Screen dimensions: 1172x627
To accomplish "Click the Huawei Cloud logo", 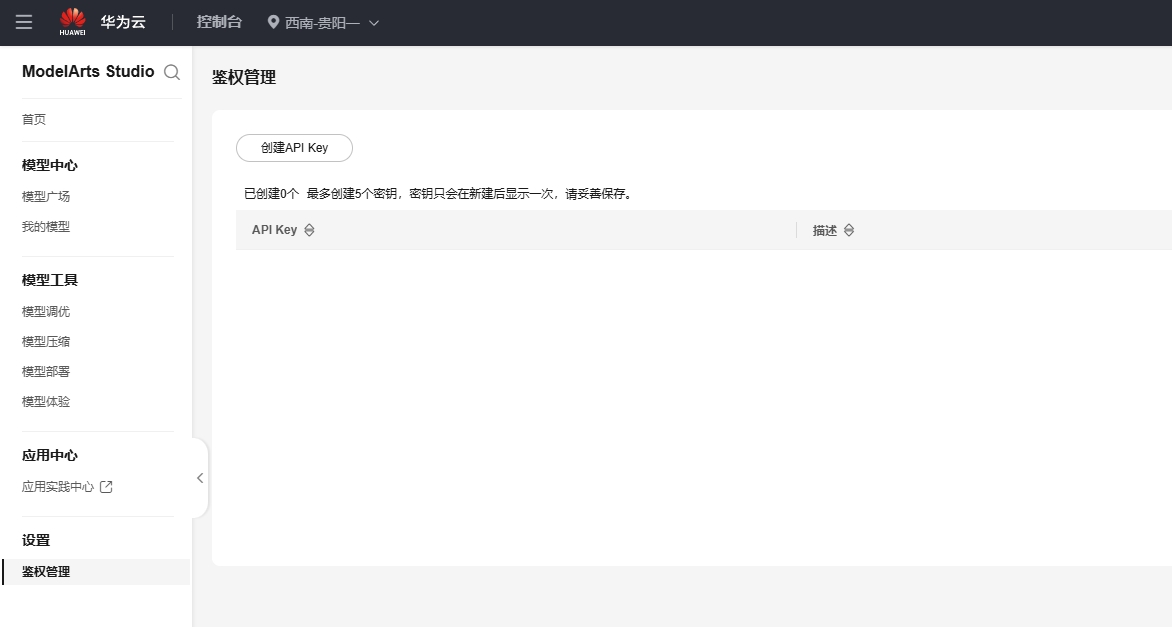I will pyautogui.click(x=73, y=22).
